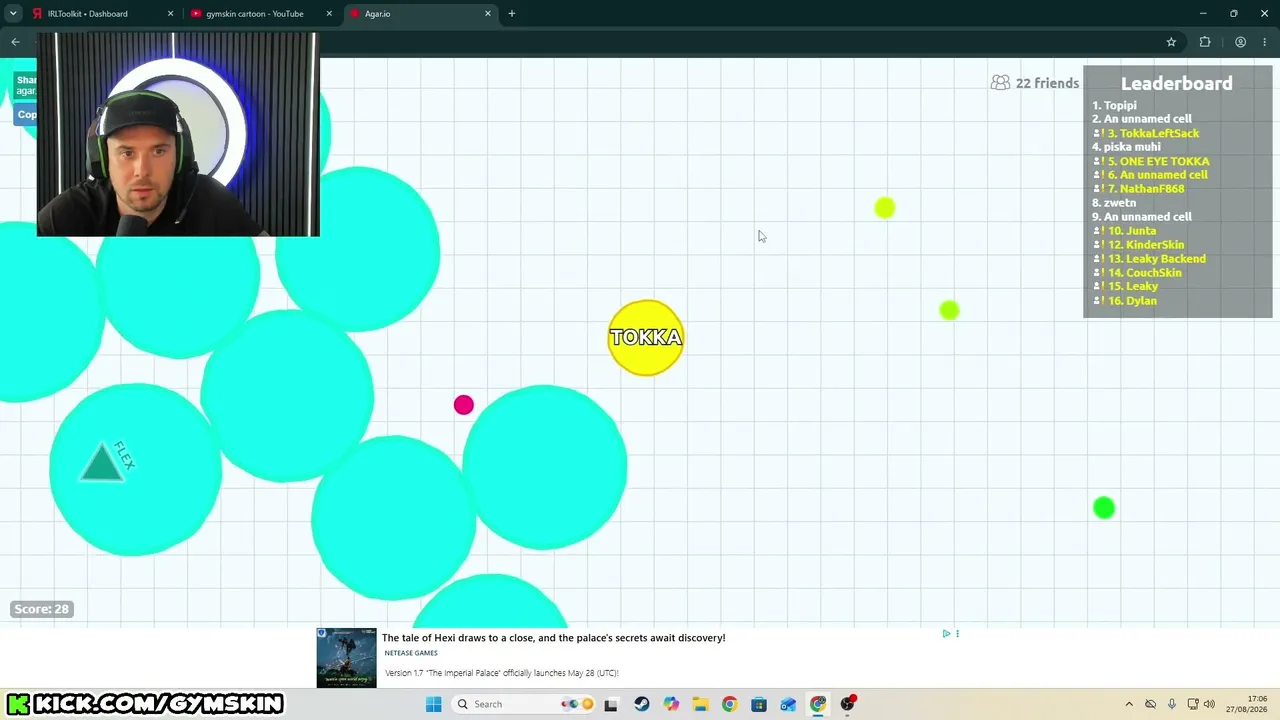The image size is (1280, 720).
Task: Open OBS Studio from the taskbar
Action: point(848,704)
